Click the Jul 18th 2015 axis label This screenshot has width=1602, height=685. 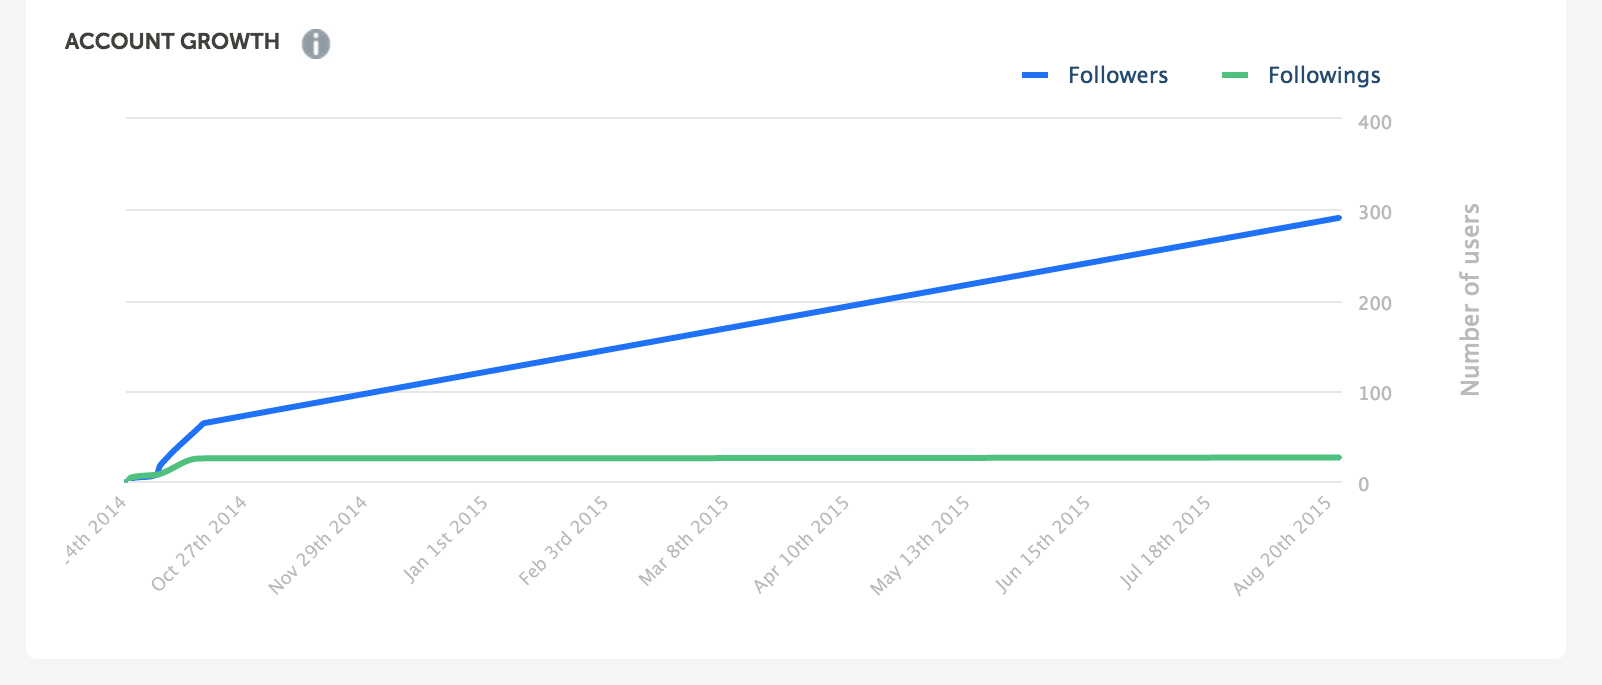click(x=1166, y=543)
